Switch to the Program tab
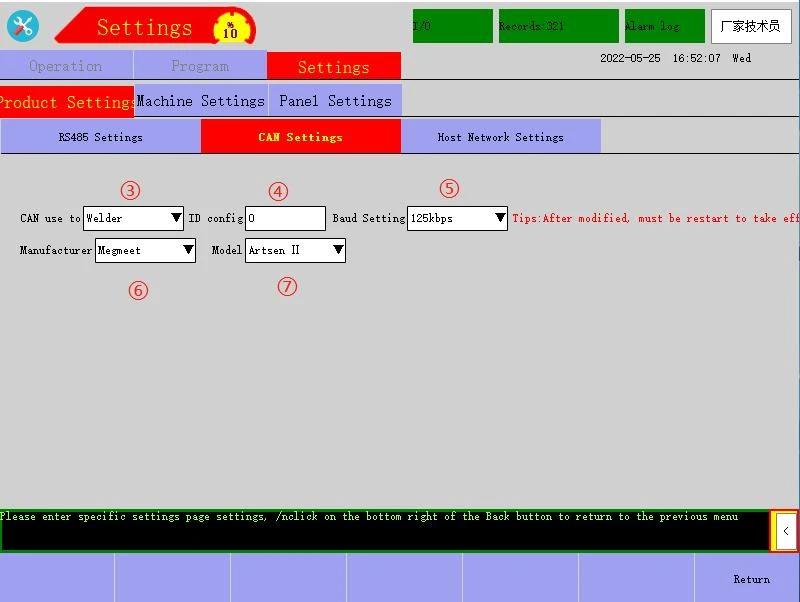Screen dimensions: 800x602 coord(200,66)
